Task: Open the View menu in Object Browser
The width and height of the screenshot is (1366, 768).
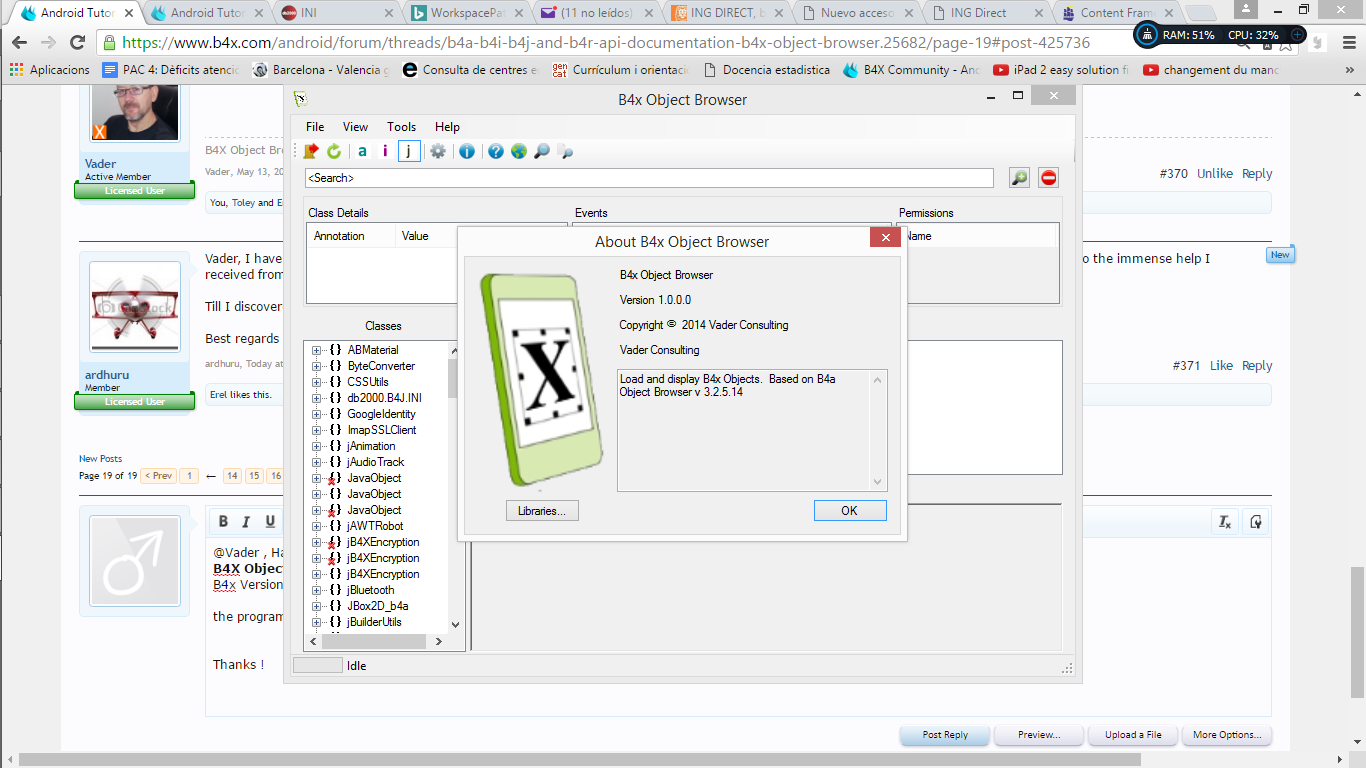Action: [x=355, y=127]
